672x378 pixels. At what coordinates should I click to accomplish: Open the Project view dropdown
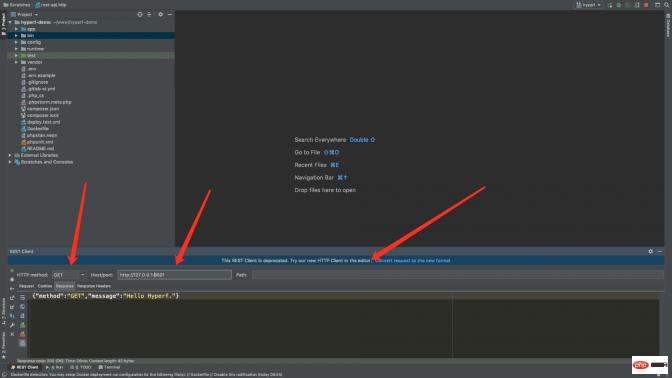click(24, 15)
